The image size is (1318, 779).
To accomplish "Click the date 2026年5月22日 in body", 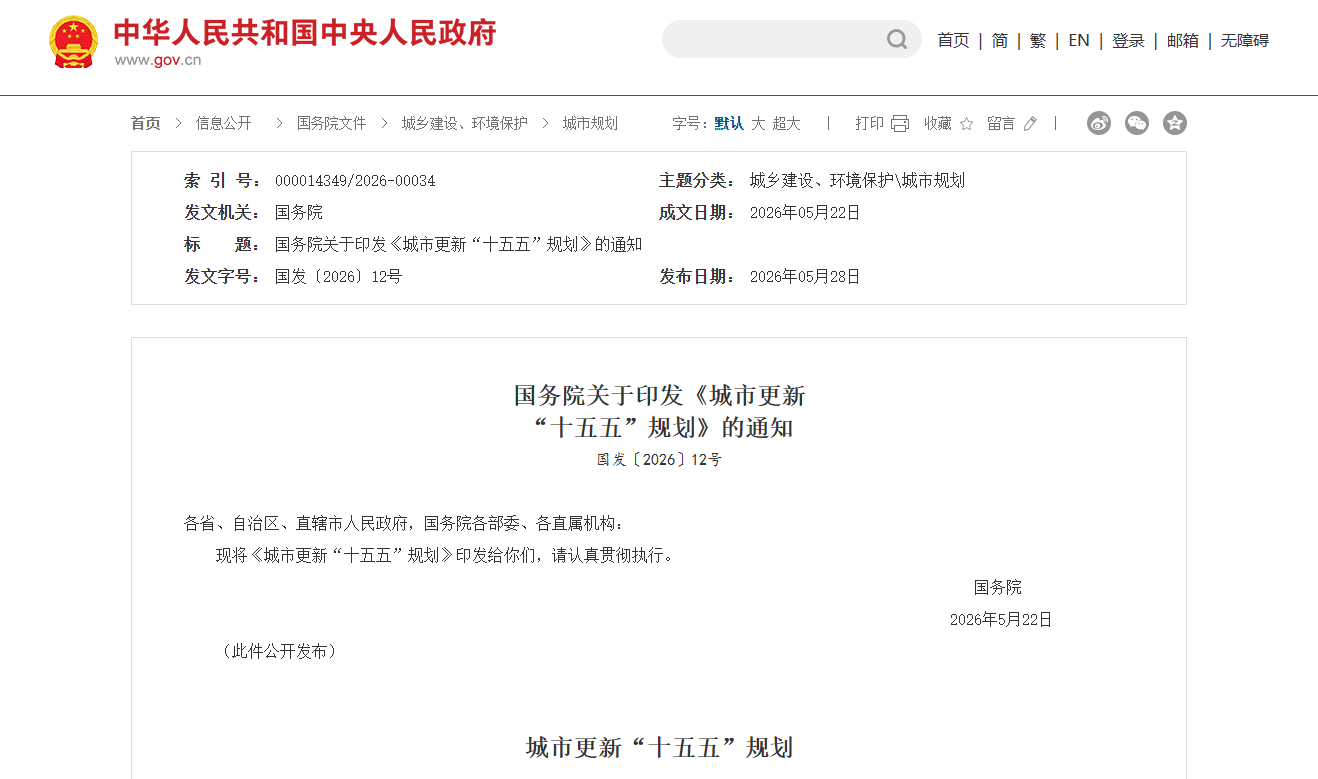I will tap(1001, 619).
